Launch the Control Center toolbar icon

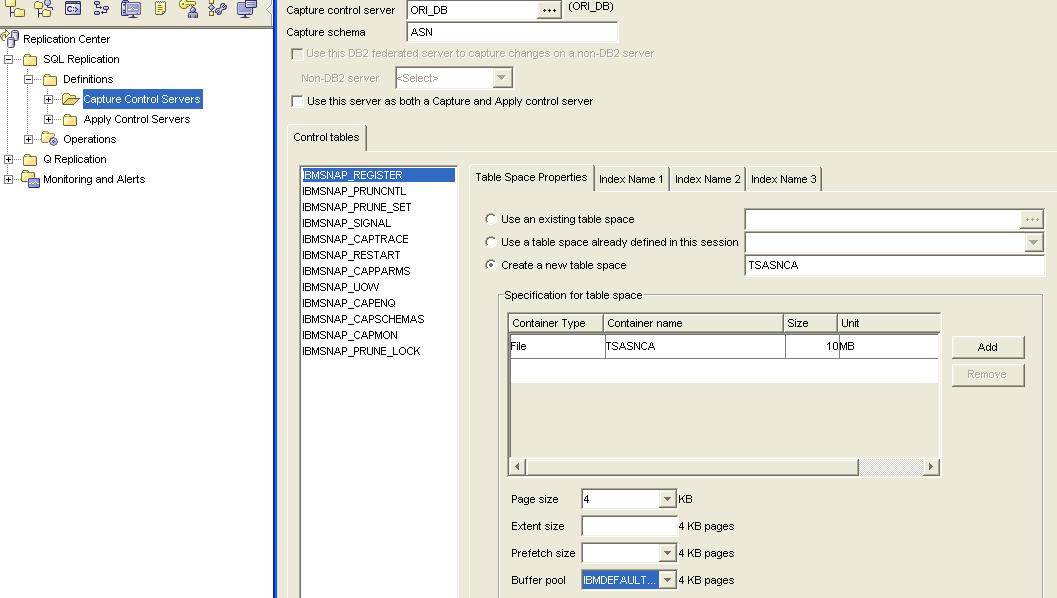pyautogui.click(x=14, y=10)
